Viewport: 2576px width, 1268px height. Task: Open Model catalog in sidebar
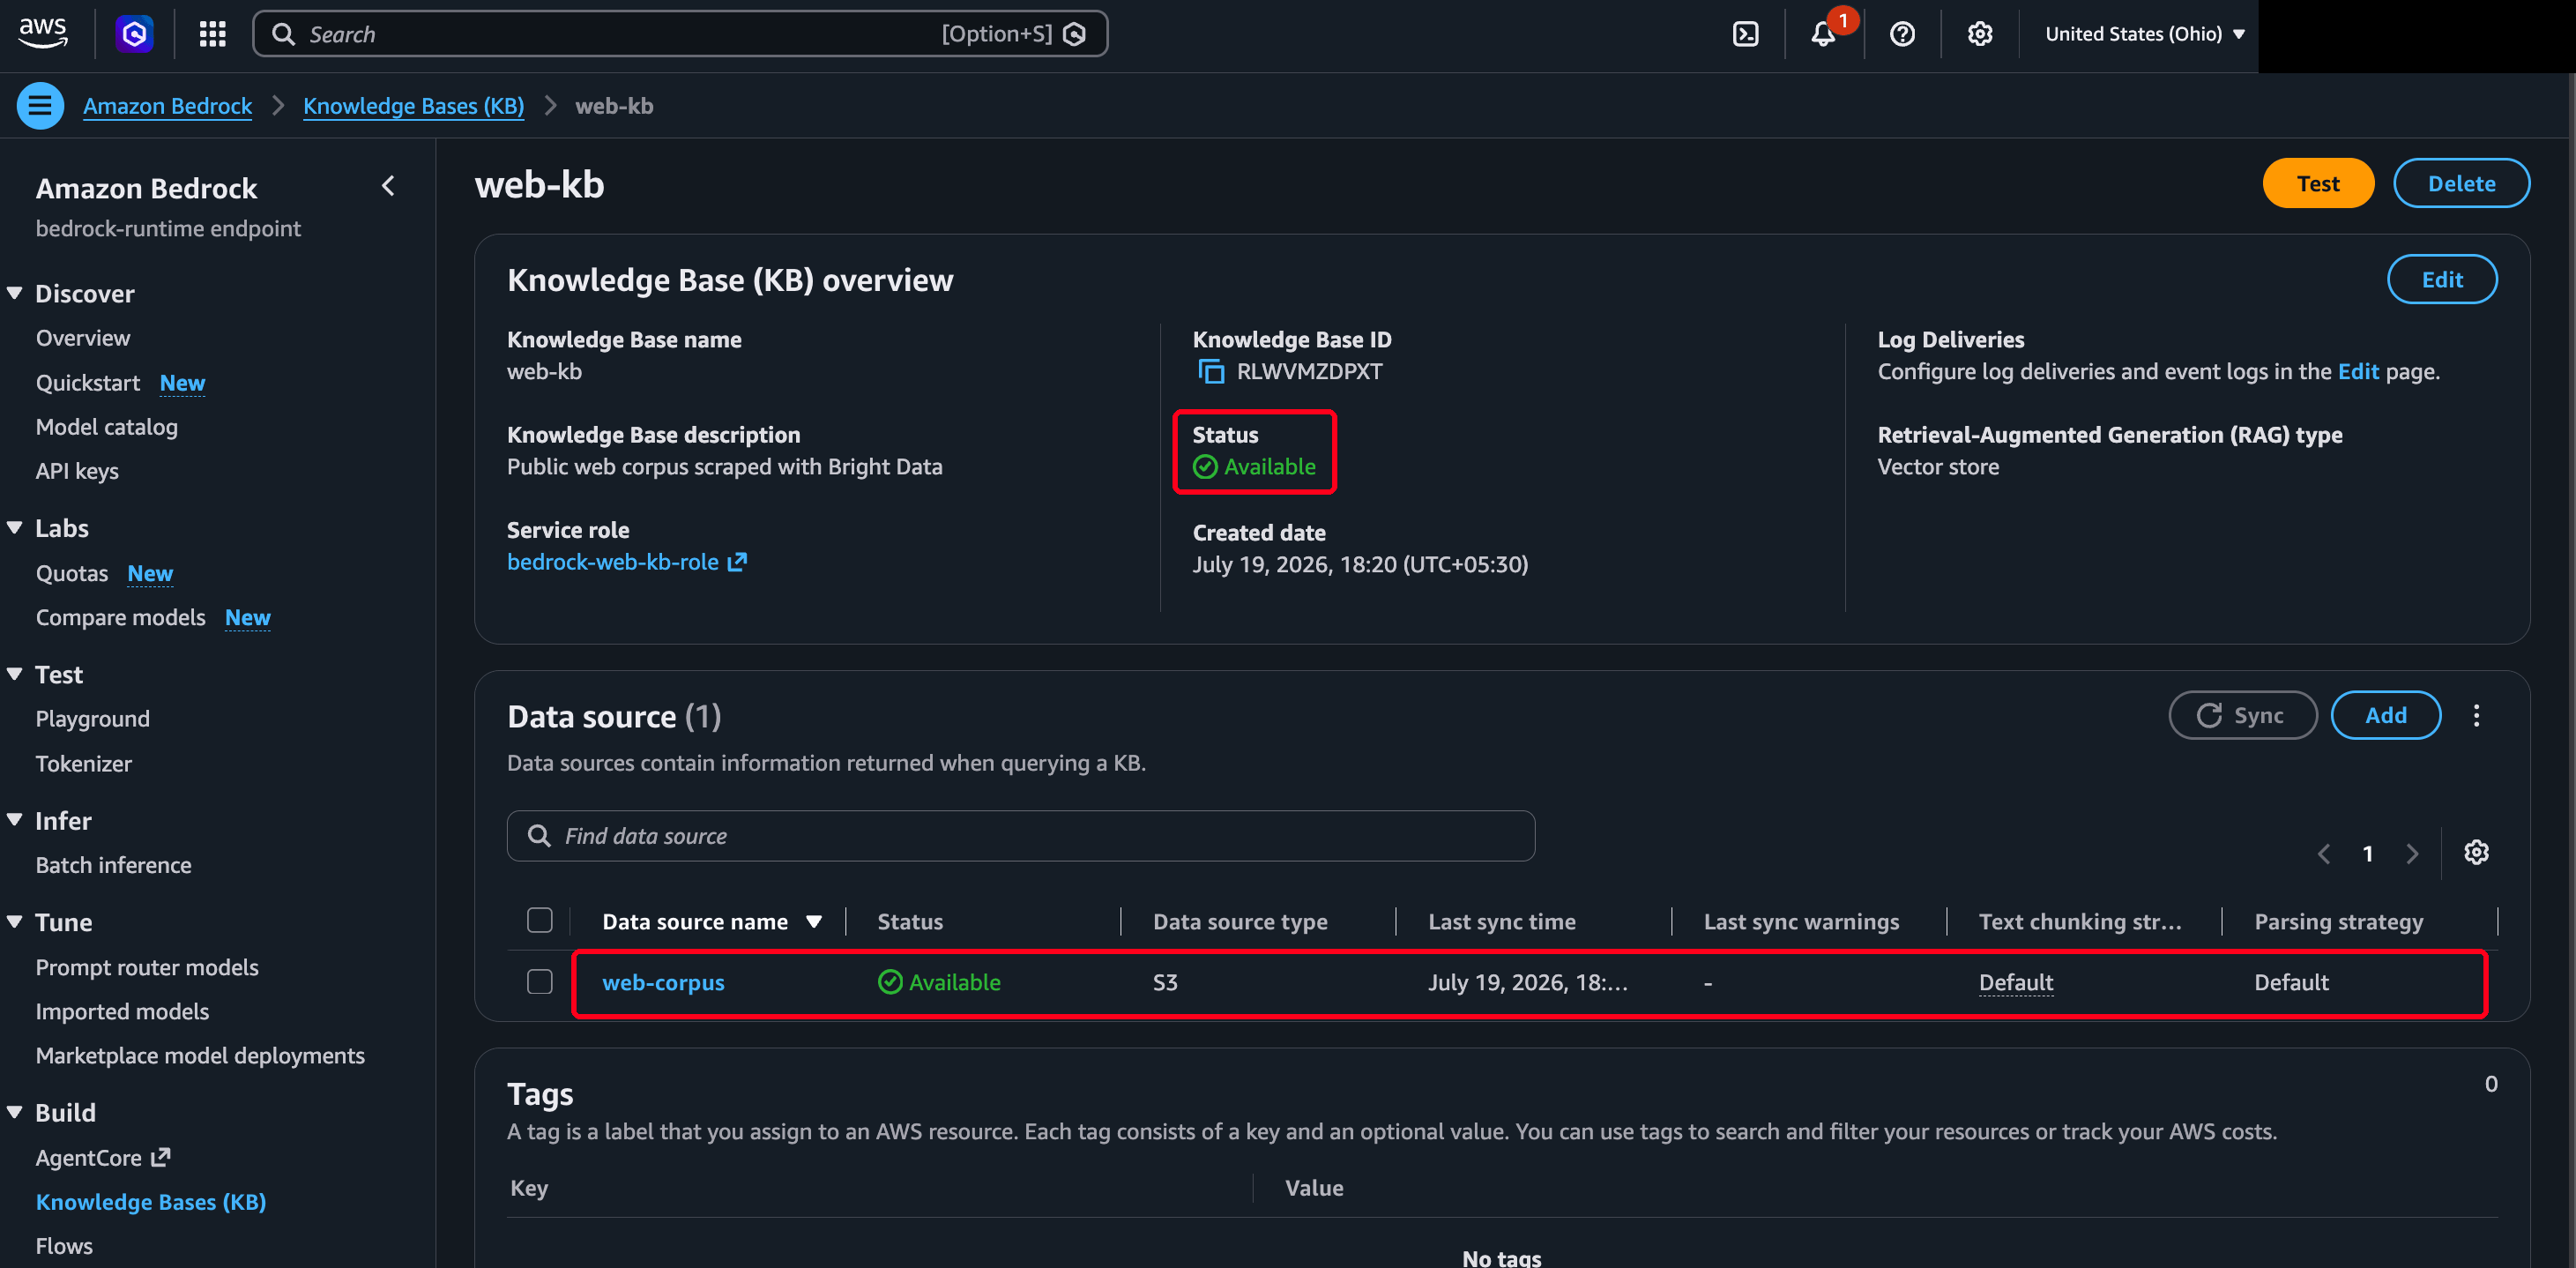pyautogui.click(x=107, y=427)
